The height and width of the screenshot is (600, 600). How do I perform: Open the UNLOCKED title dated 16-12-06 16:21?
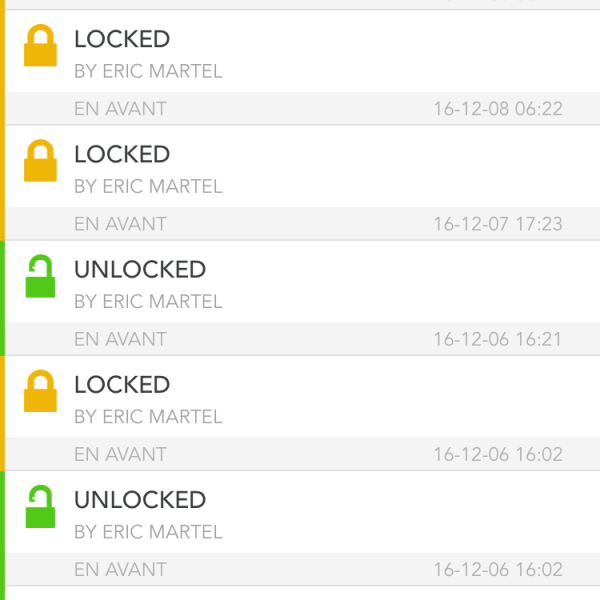click(x=140, y=270)
